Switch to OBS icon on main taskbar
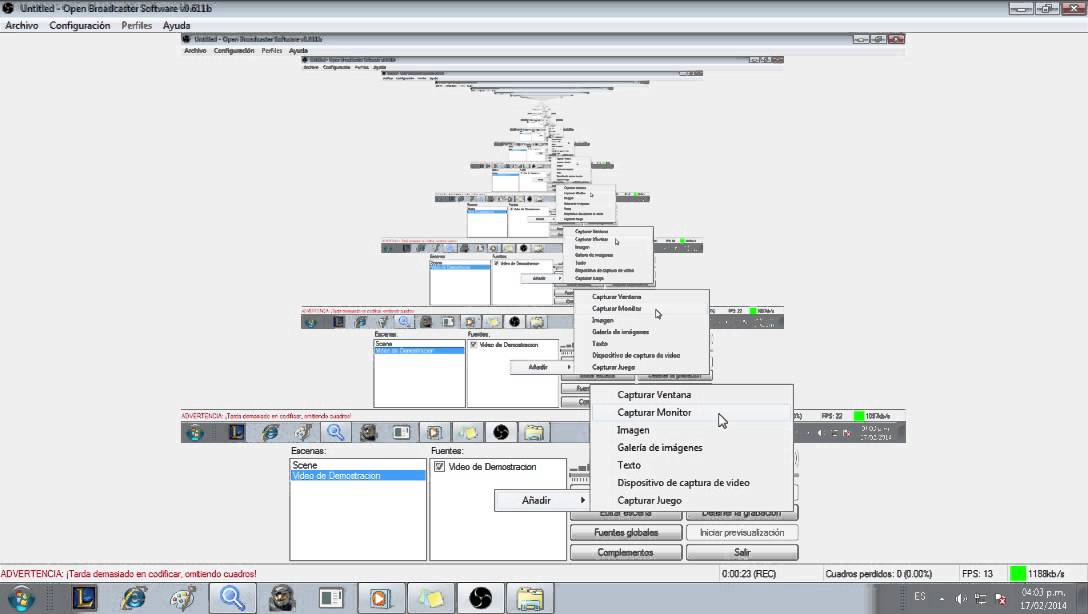The height and width of the screenshot is (614, 1088). 480,598
